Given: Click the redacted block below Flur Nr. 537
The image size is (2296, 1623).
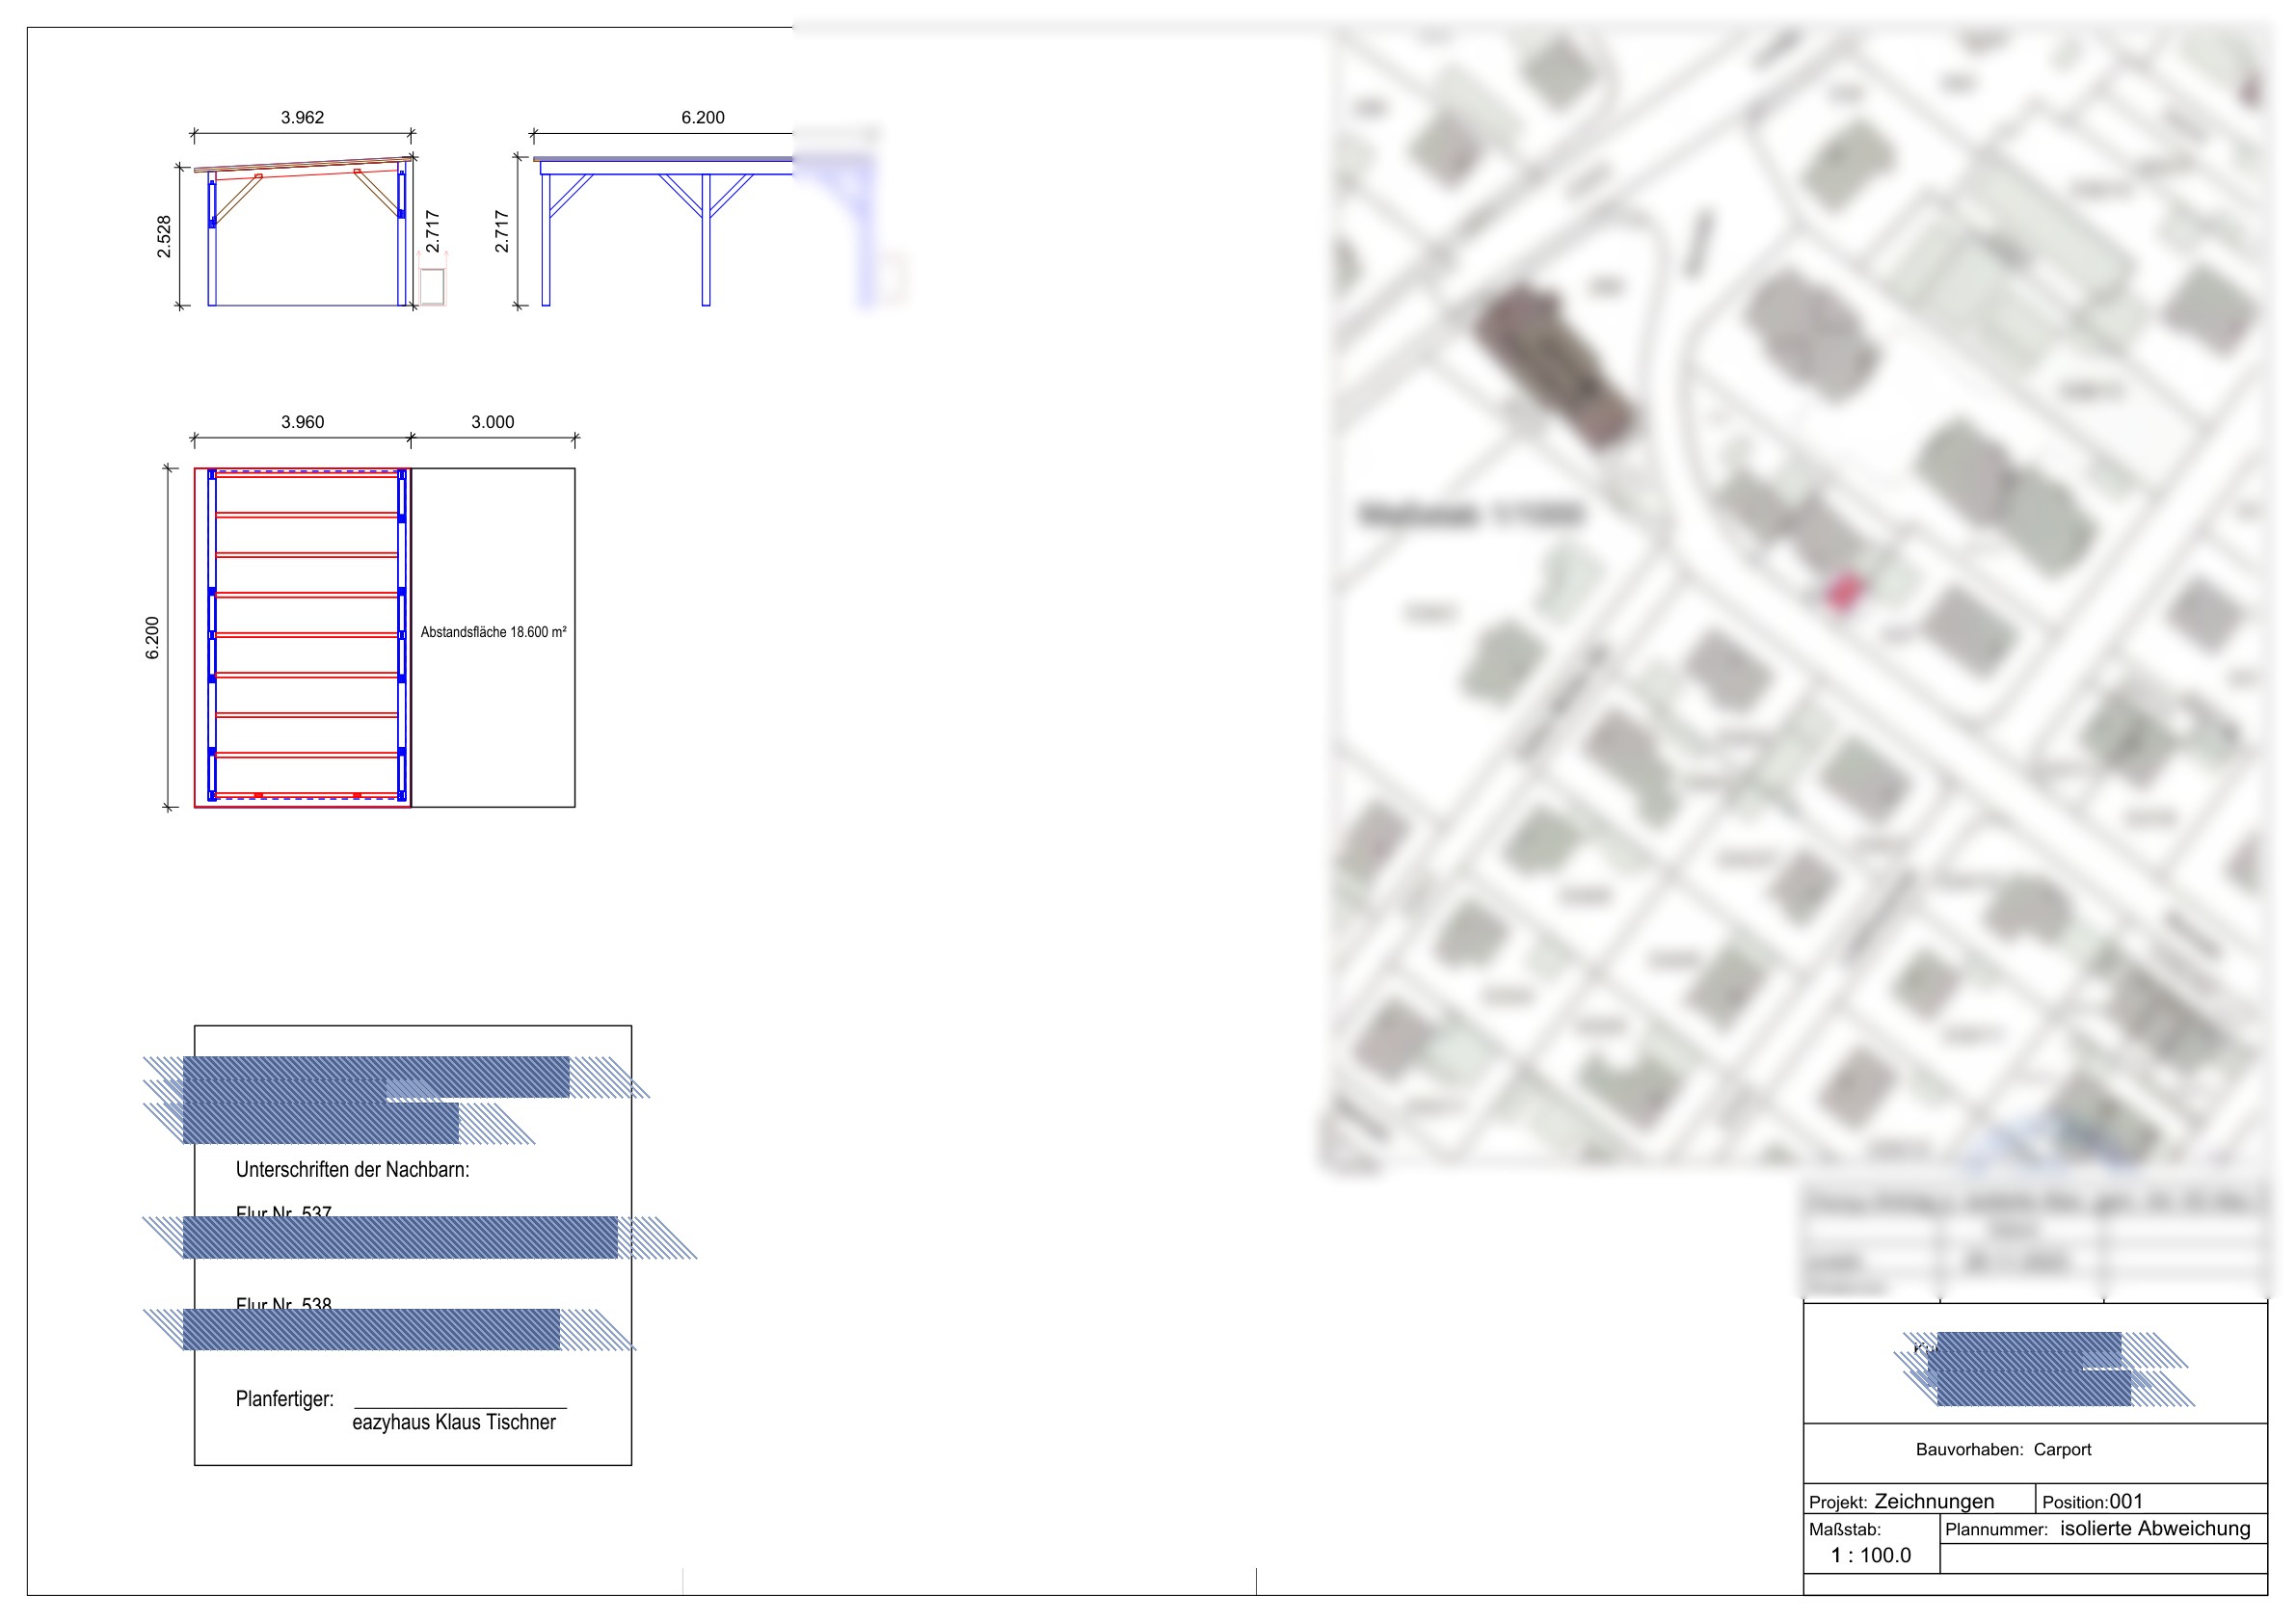Looking at the screenshot, I should 400,1237.
